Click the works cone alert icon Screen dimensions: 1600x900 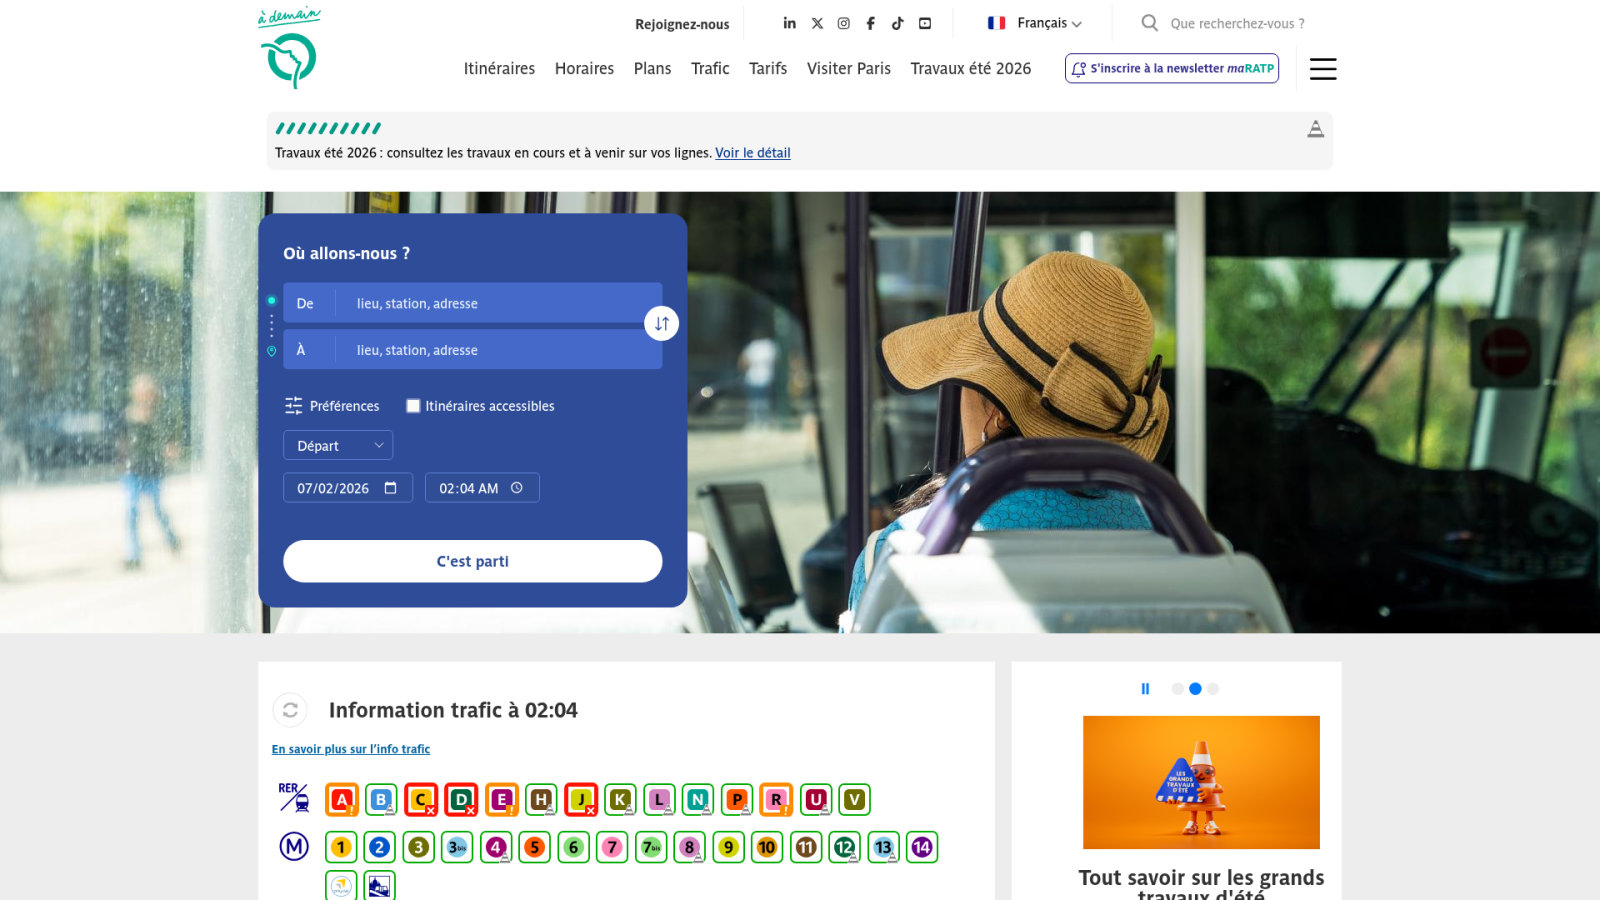(x=1316, y=129)
